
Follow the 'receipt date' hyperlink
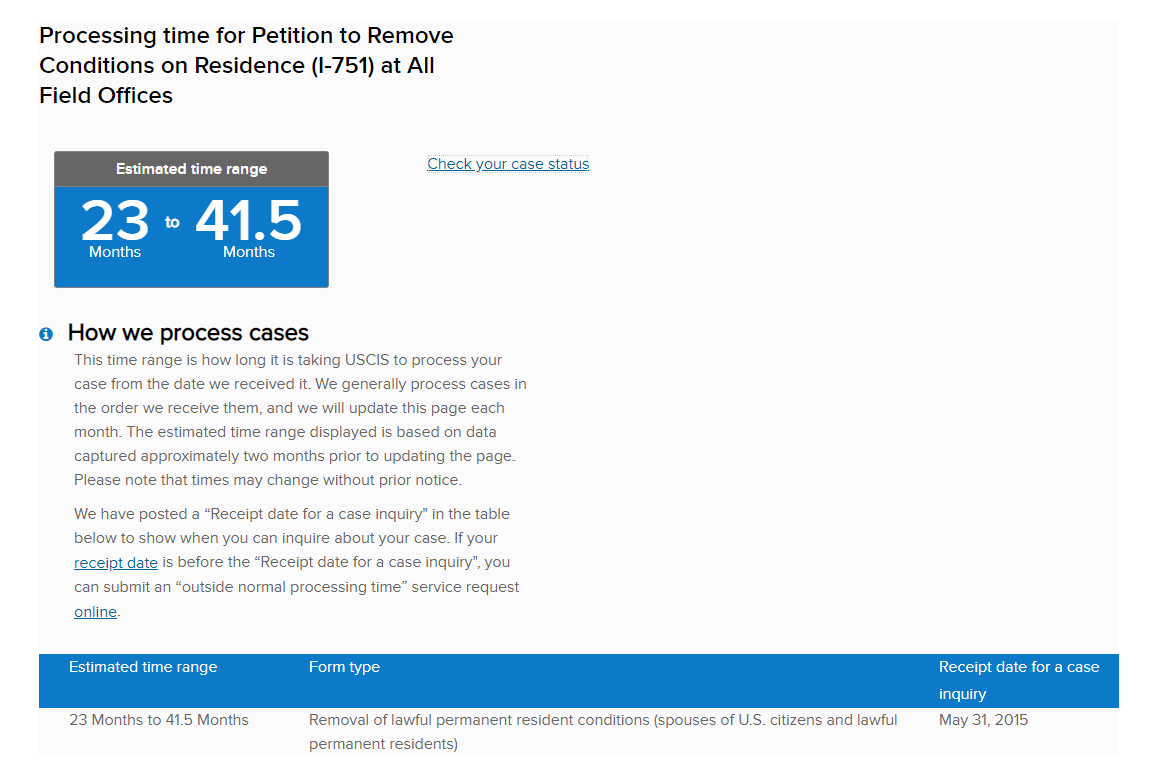pos(115,563)
